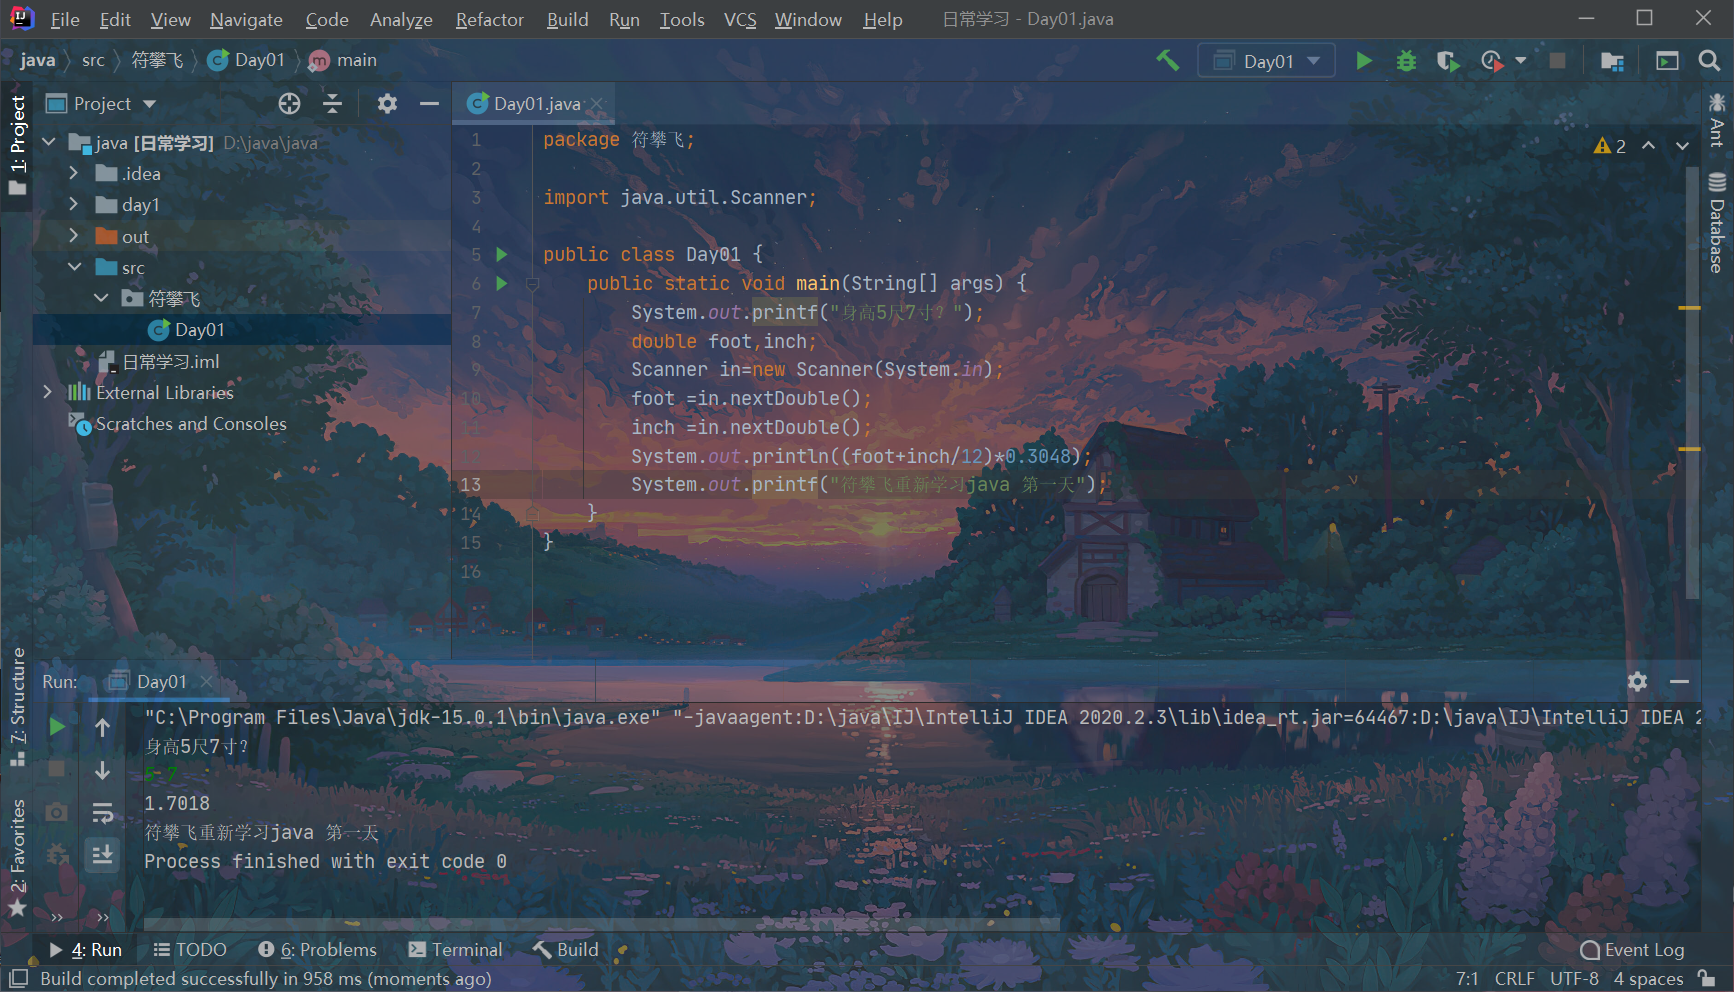
Task: Open Run panel settings gear
Action: pos(1637,681)
